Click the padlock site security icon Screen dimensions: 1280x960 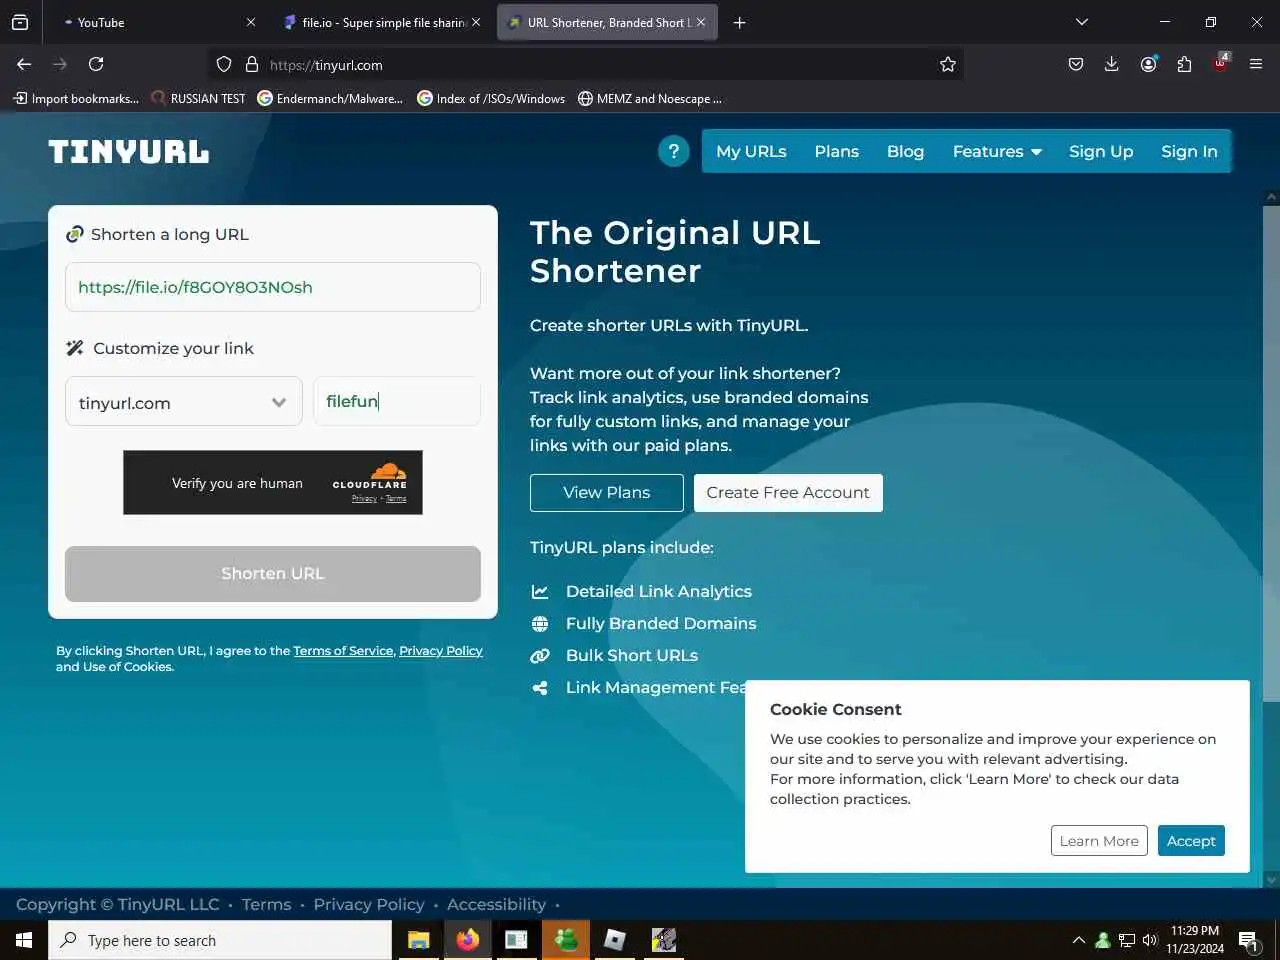point(252,64)
